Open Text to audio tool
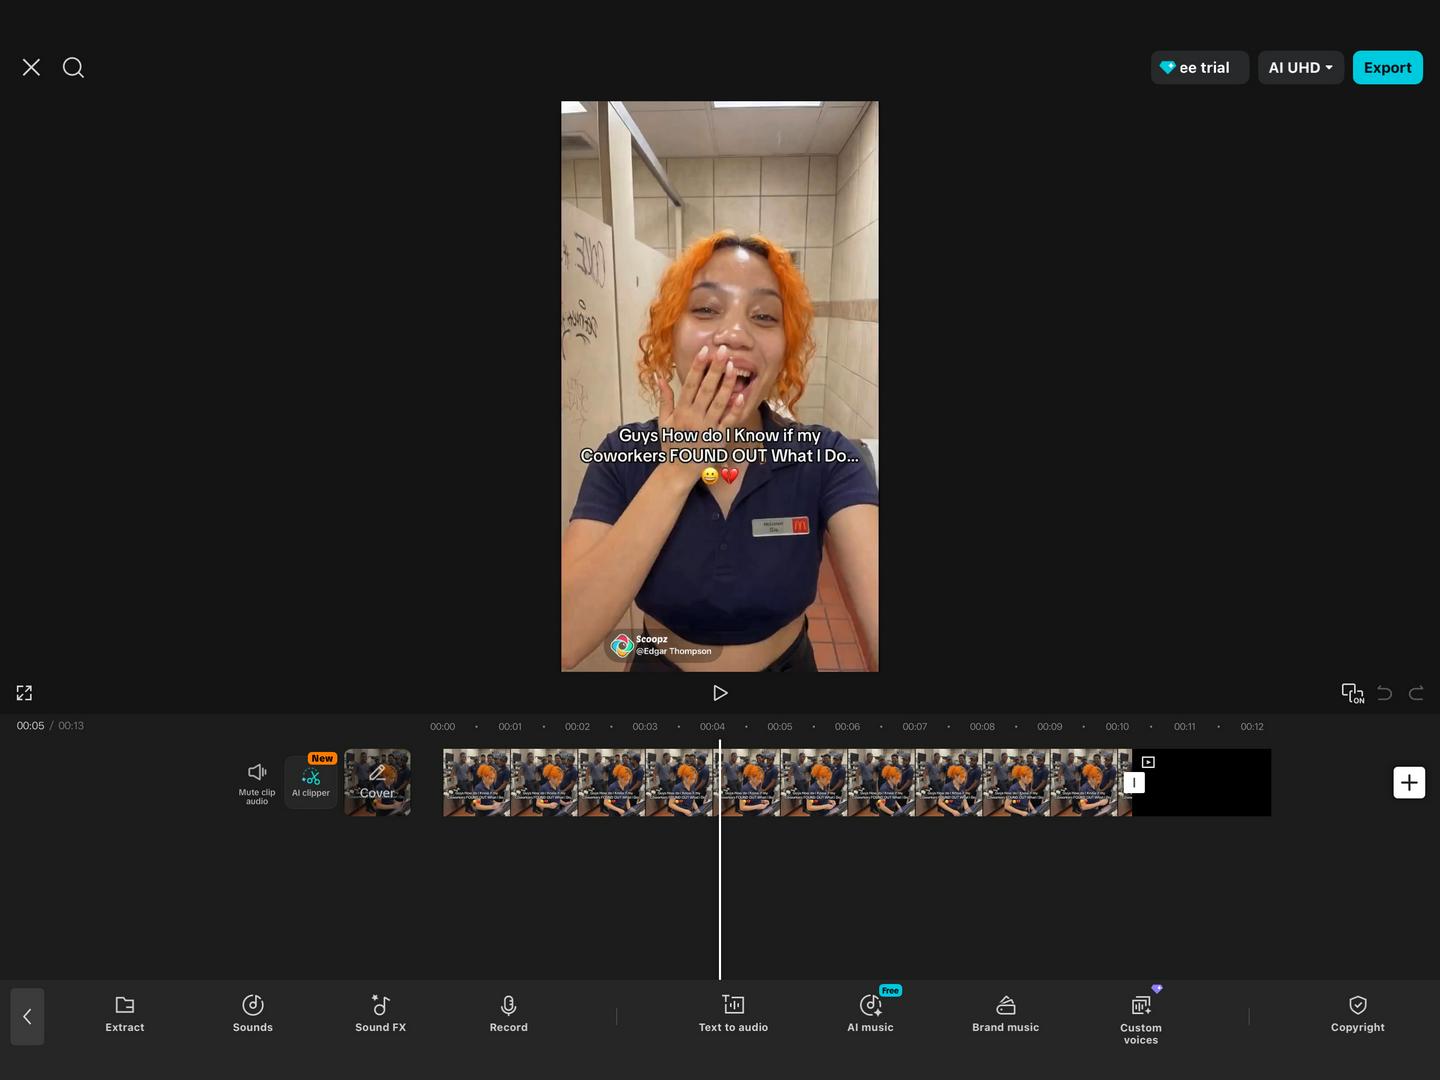Screen dimensions: 1440x1080 (x=733, y=1013)
